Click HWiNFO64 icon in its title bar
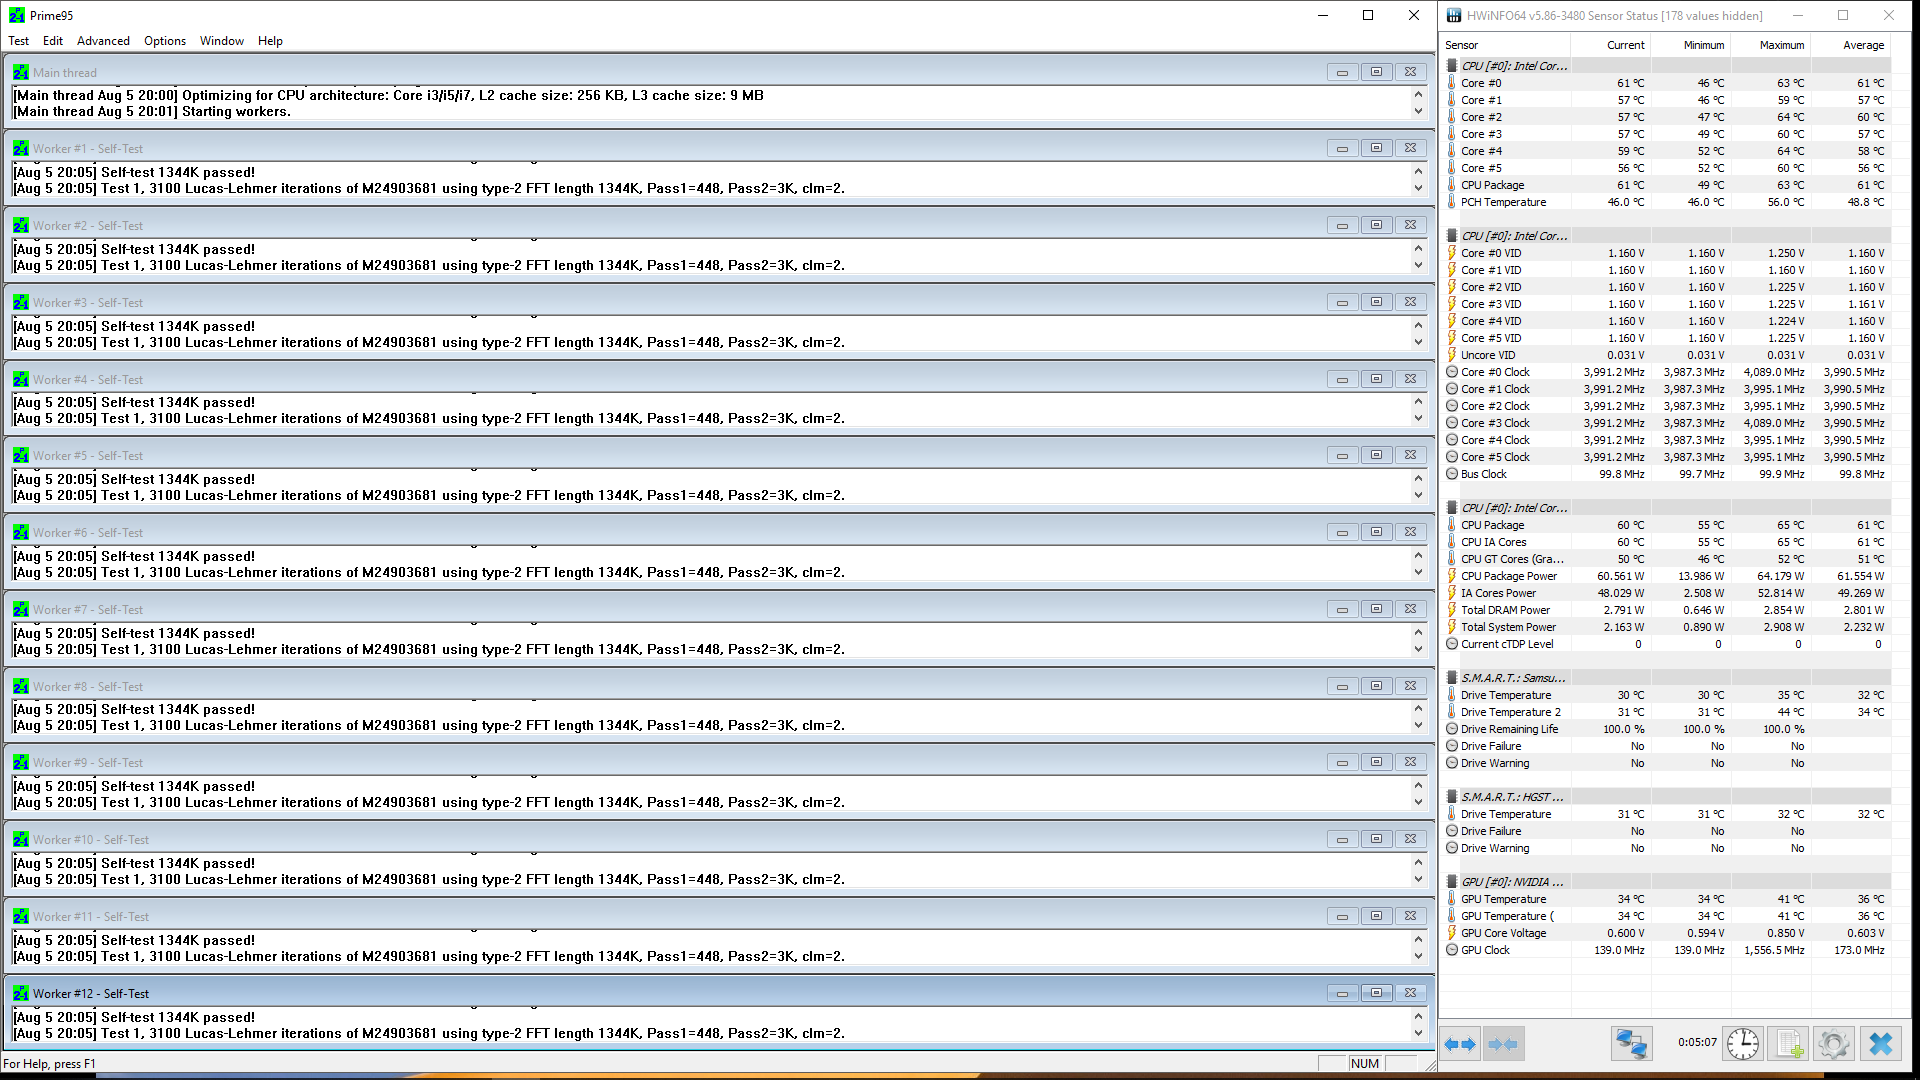 tap(1453, 15)
